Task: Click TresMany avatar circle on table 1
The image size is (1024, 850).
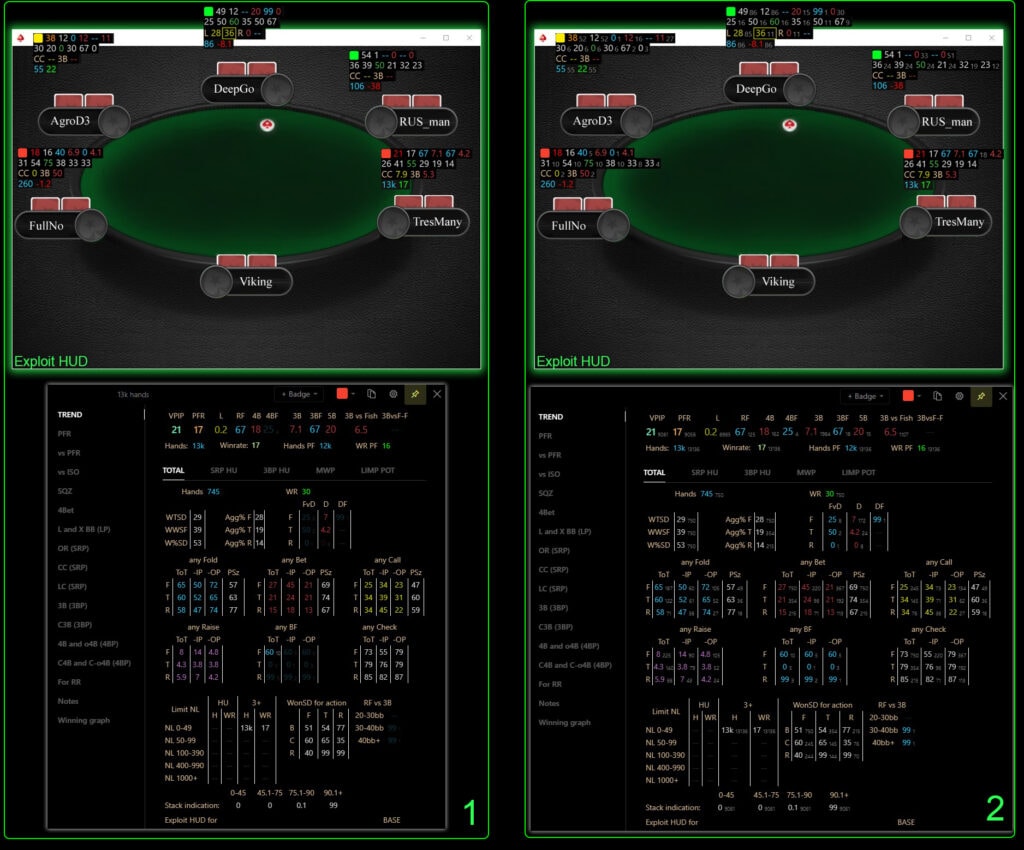Action: (393, 223)
